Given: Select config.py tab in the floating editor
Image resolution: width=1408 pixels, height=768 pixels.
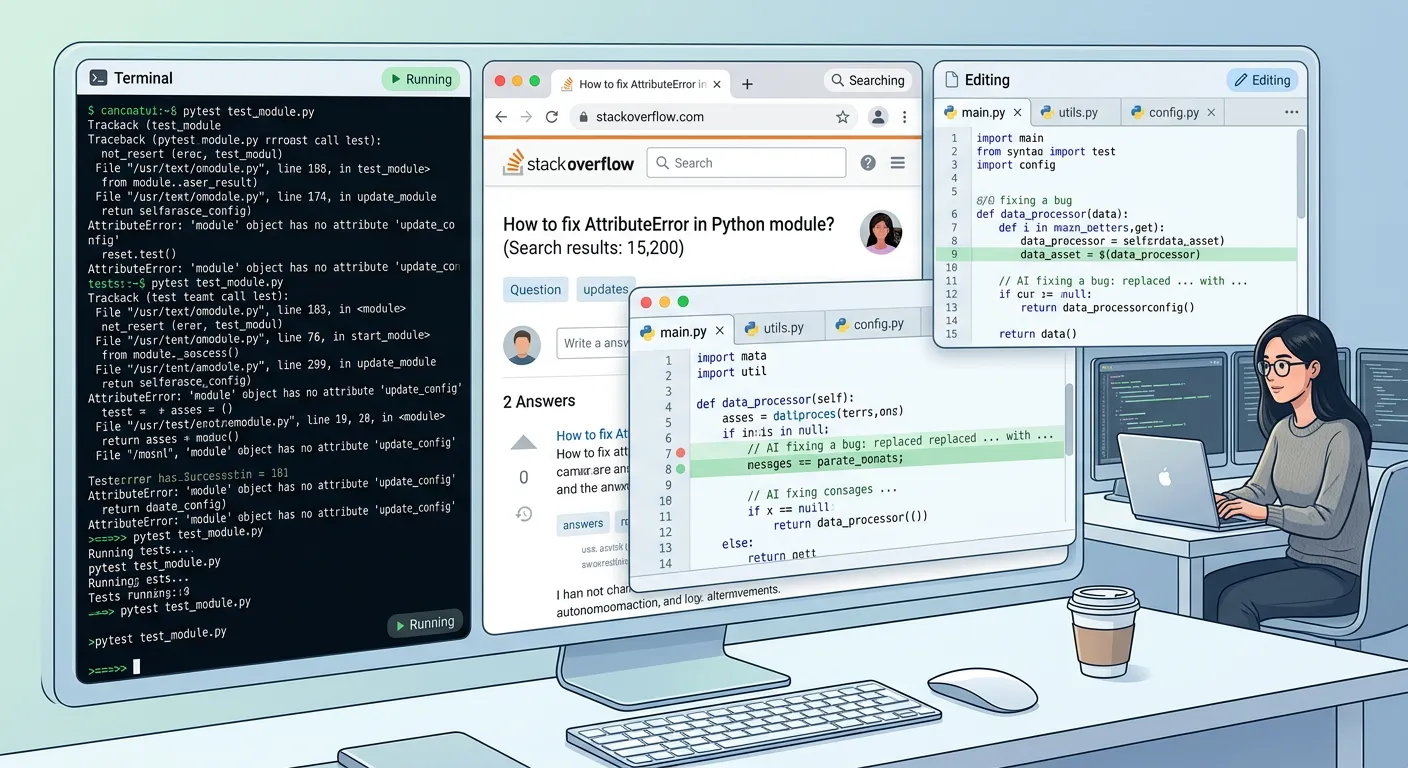Looking at the screenshot, I should (x=870, y=325).
